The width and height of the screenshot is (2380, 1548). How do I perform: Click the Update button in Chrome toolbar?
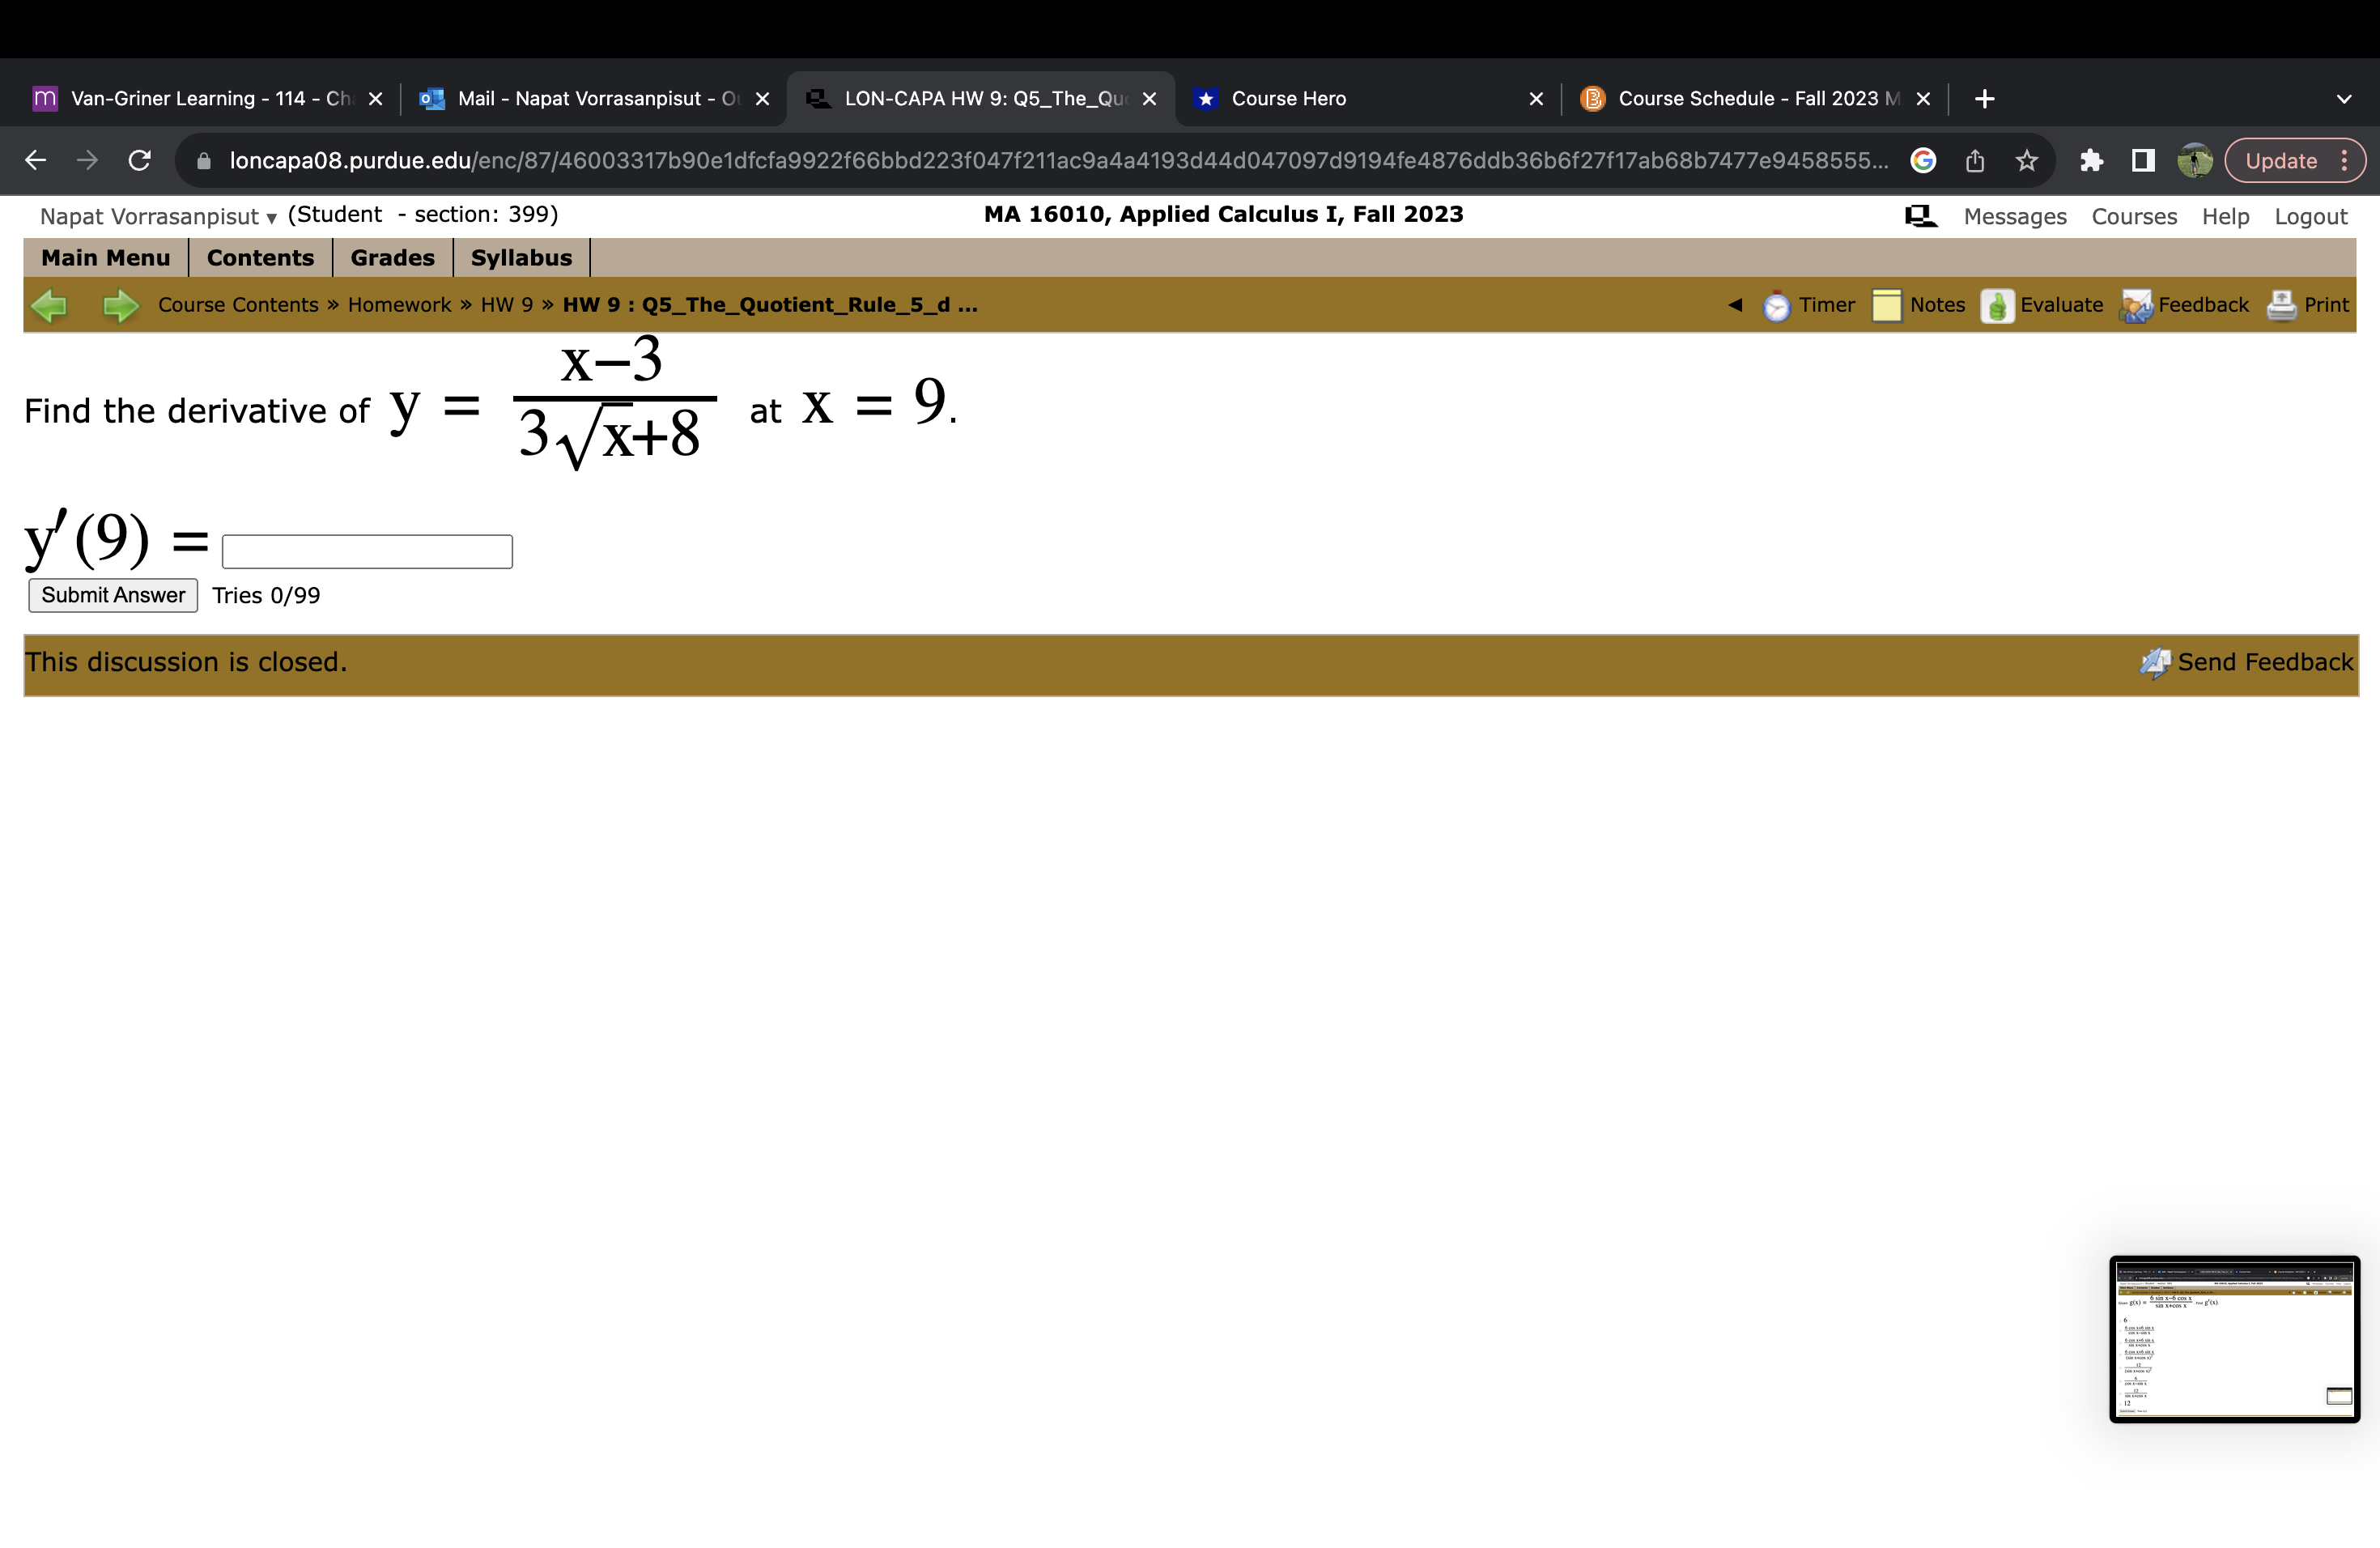click(2283, 160)
